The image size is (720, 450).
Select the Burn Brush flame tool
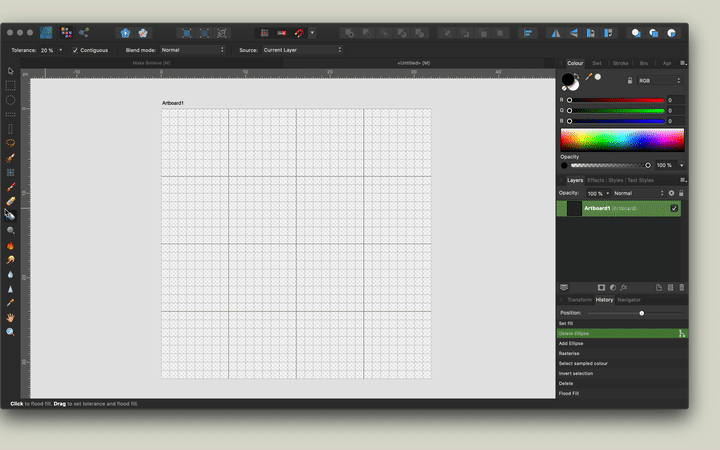[10, 246]
